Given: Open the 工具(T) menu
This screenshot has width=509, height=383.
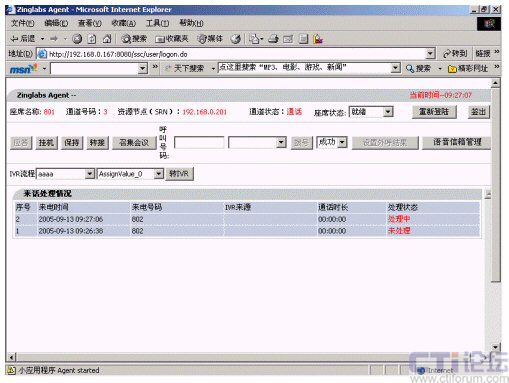Looking at the screenshot, I should click(157, 23).
